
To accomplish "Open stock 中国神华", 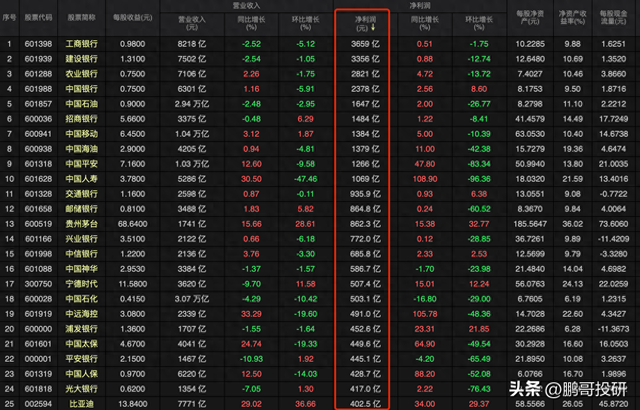I will coord(82,269).
